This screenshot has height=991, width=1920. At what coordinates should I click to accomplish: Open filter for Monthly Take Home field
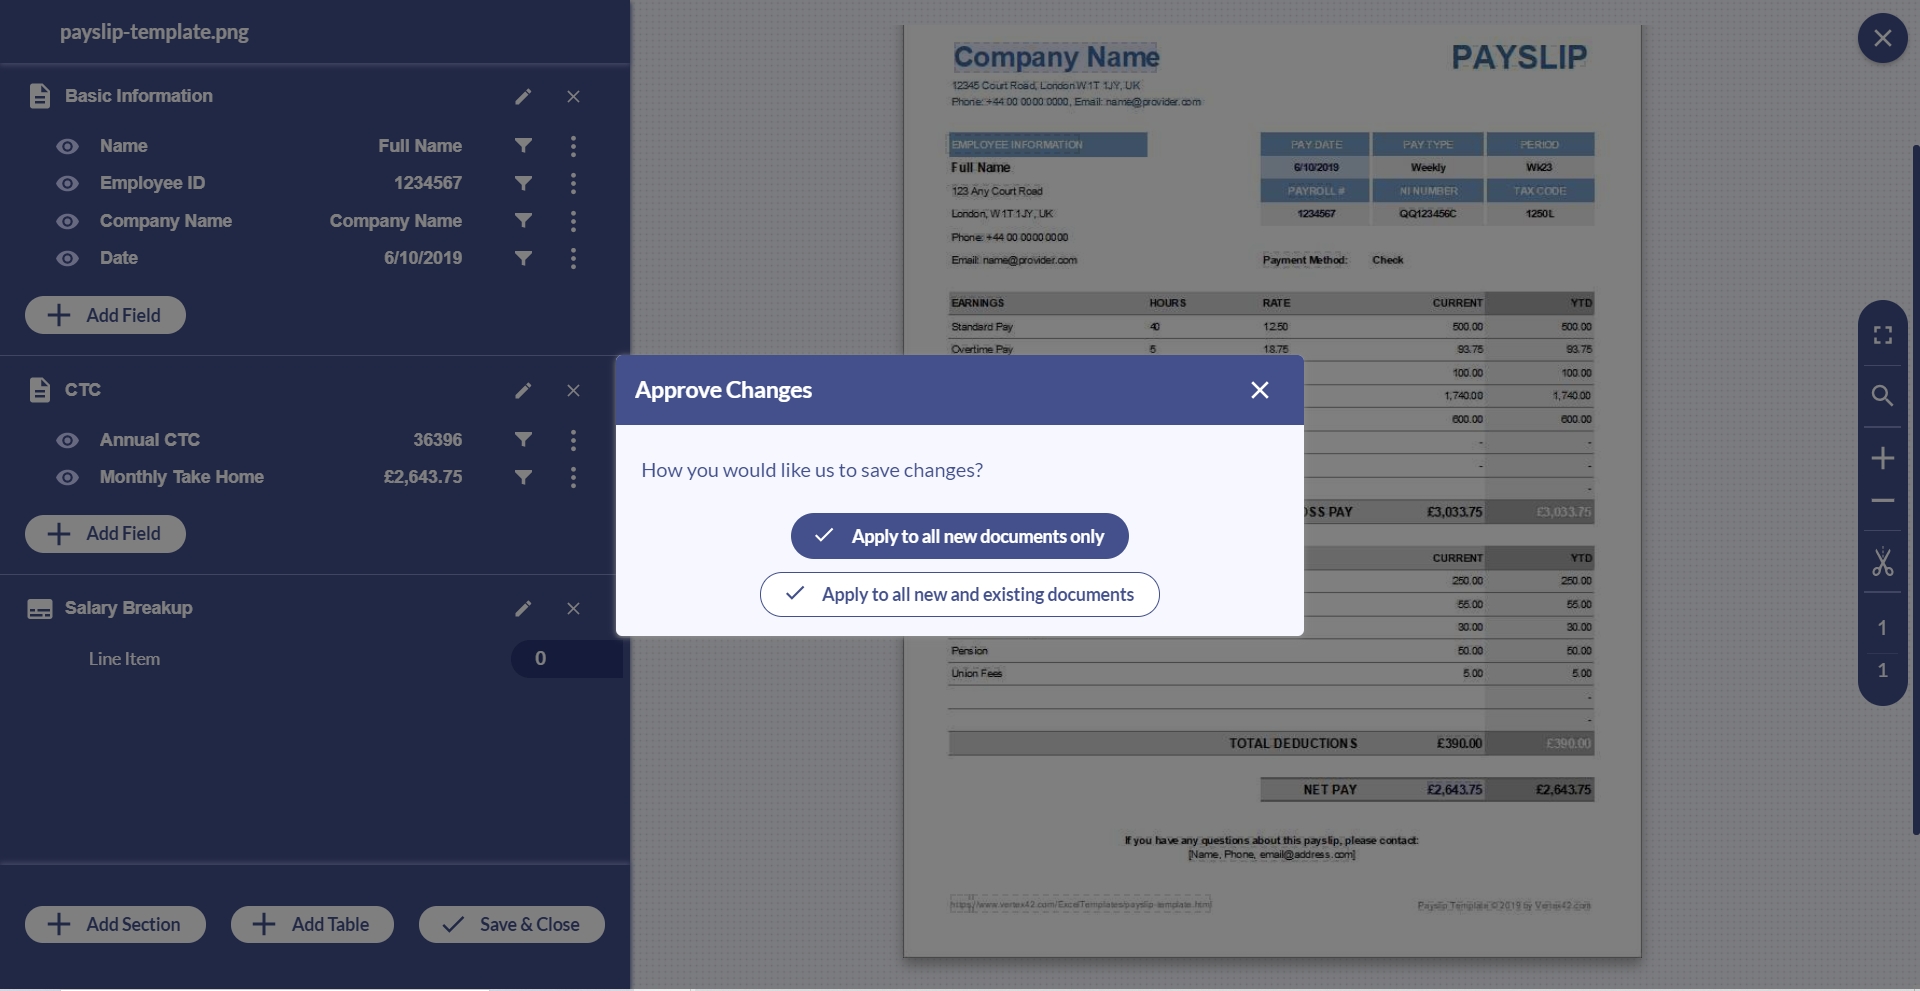523,477
